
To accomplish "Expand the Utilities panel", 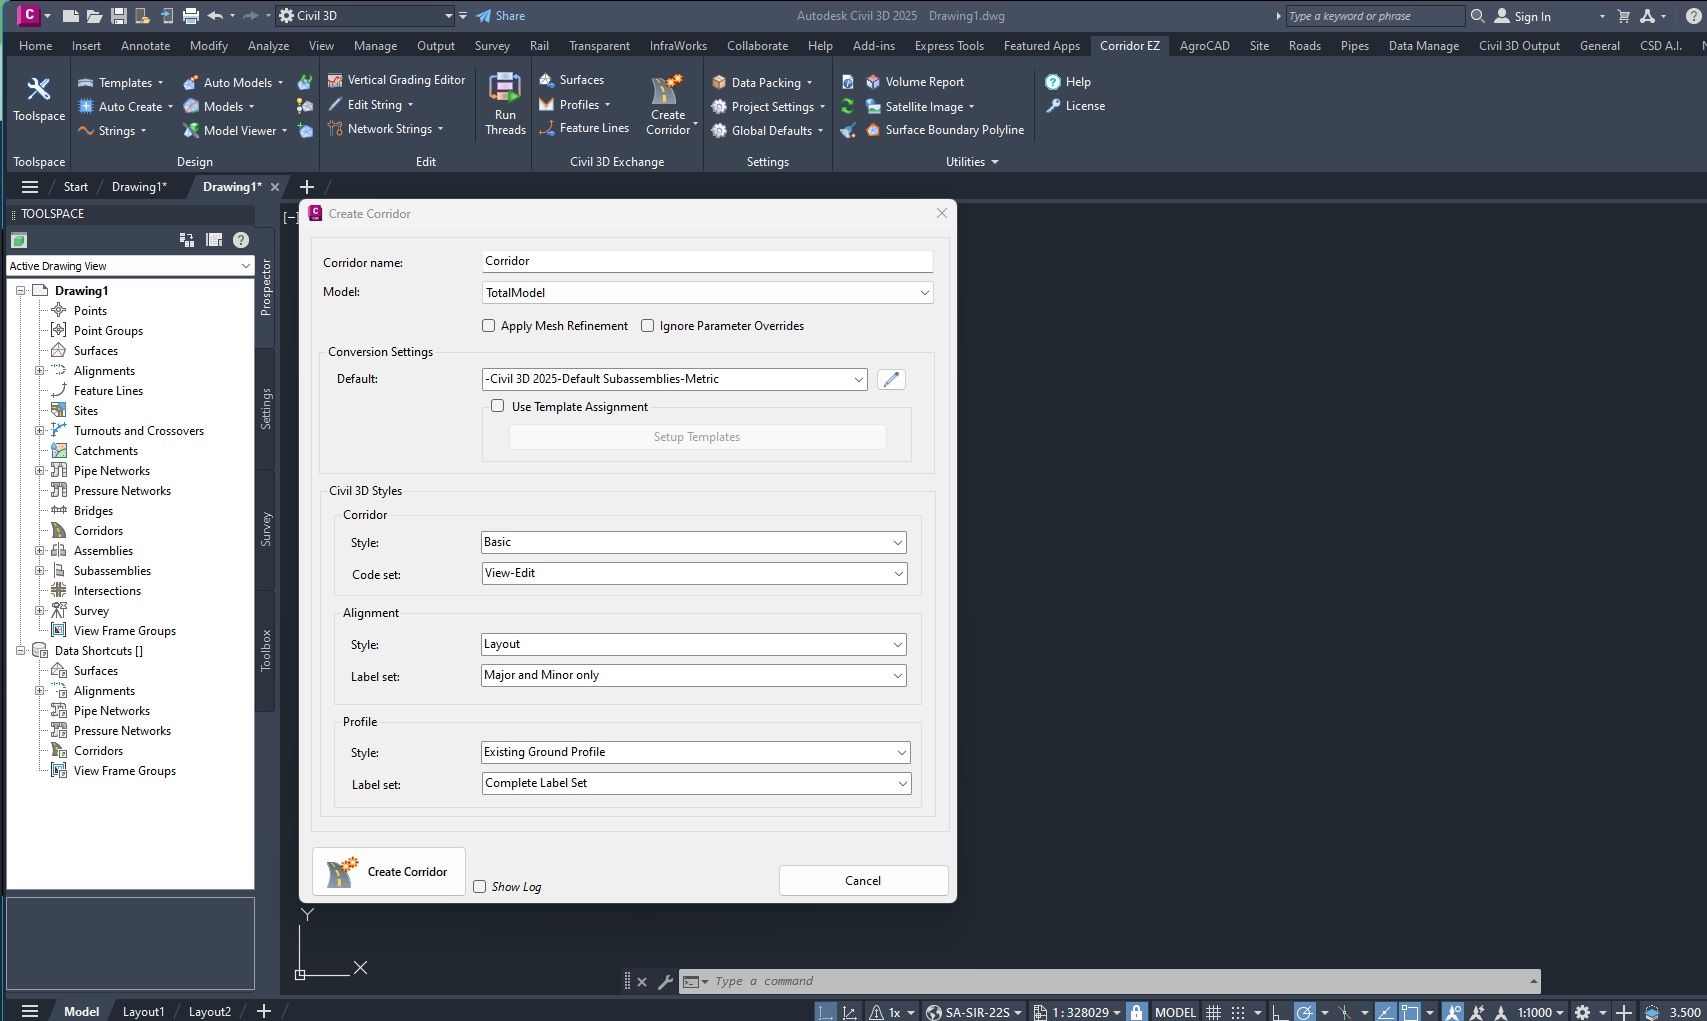I will coord(972,162).
